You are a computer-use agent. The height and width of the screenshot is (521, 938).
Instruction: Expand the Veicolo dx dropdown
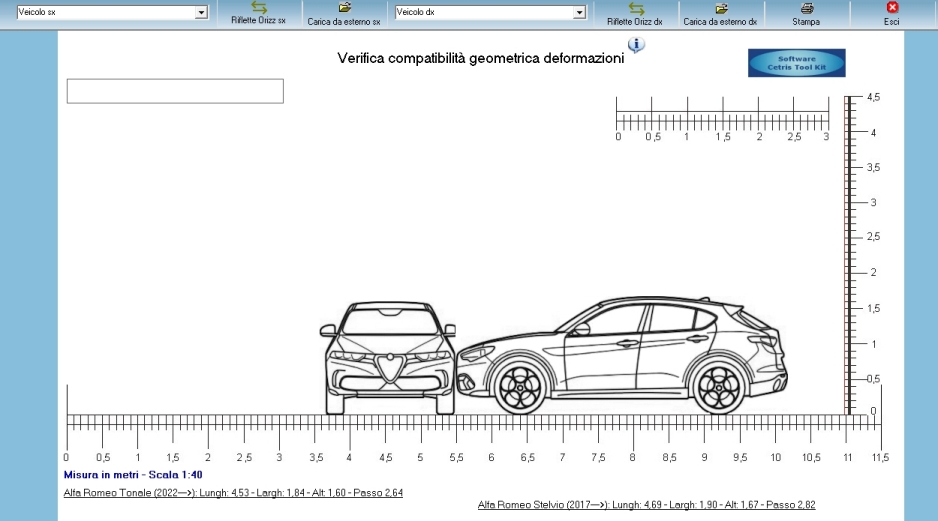tap(579, 13)
